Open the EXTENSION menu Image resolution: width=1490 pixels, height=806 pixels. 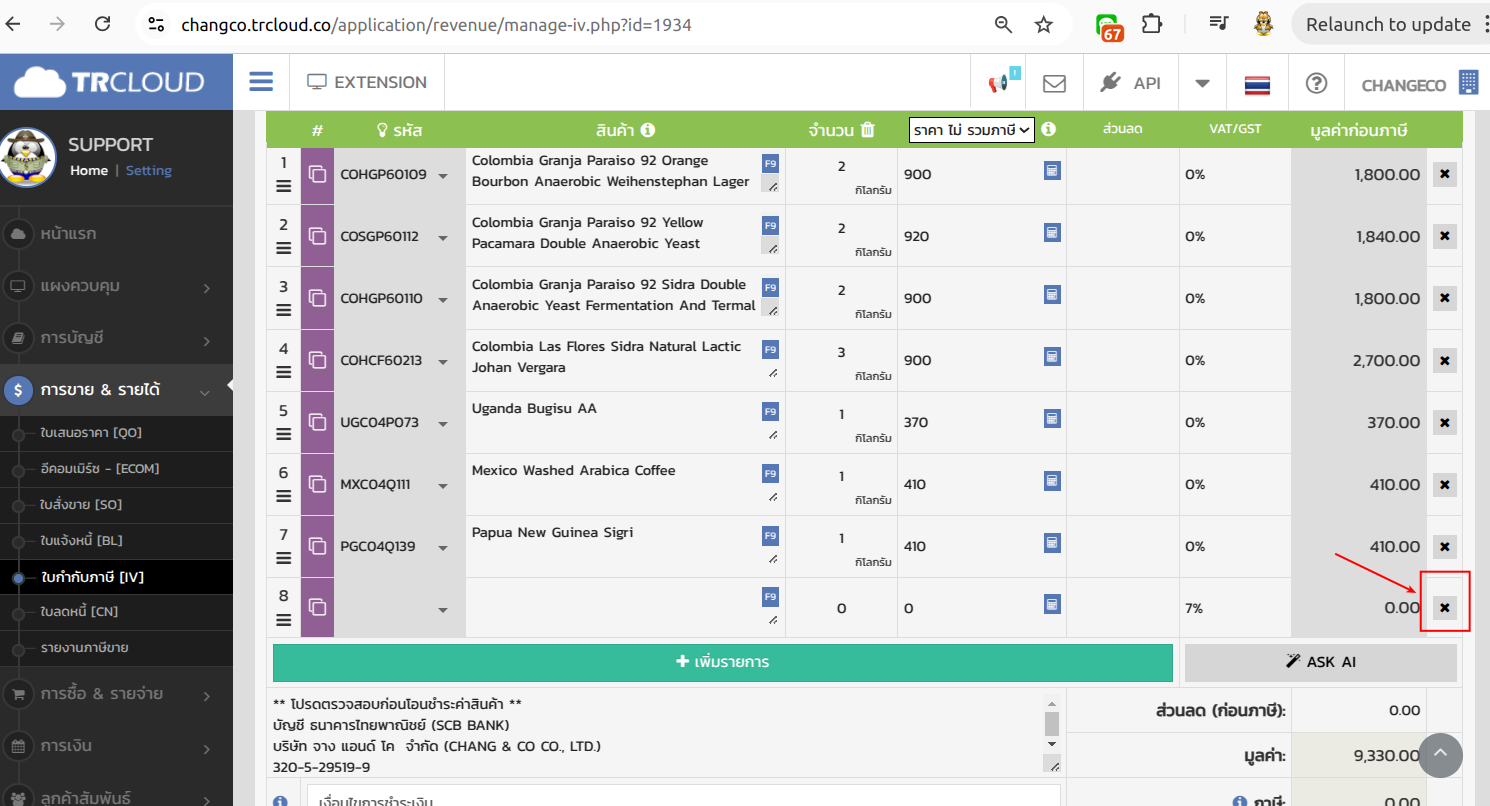367,82
